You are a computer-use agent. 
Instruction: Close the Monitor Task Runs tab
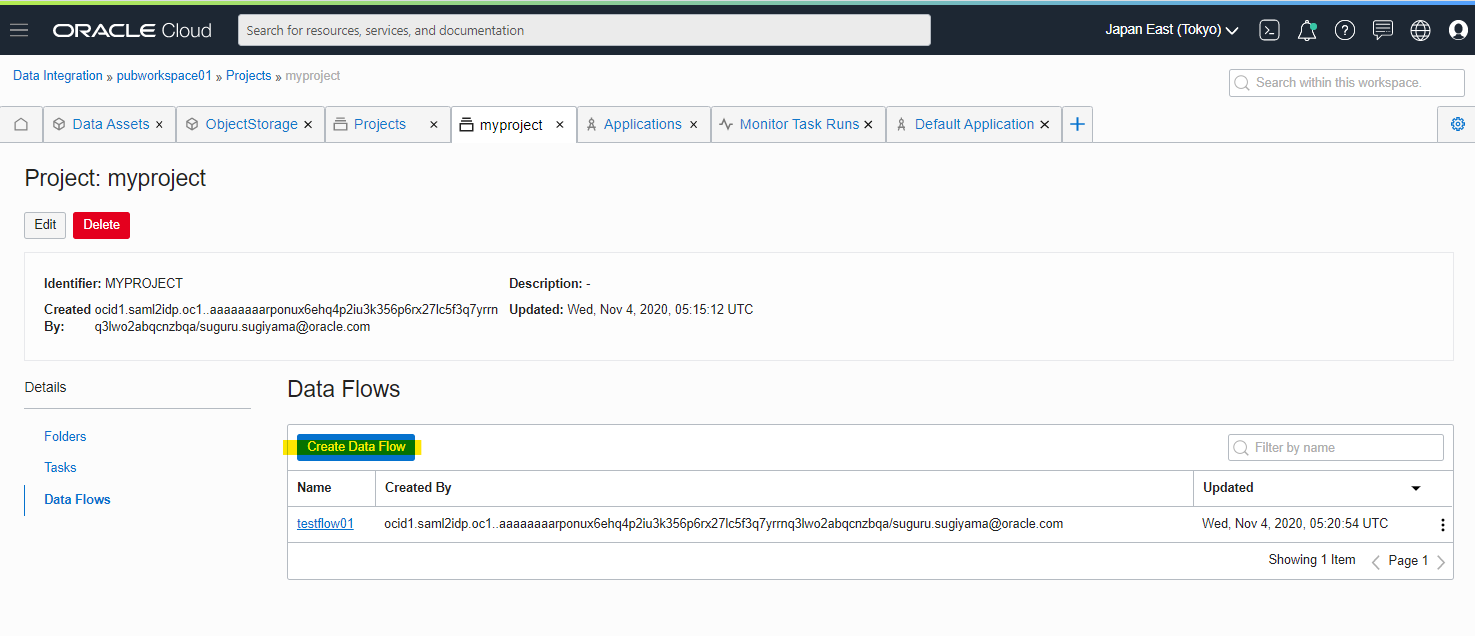coord(868,125)
